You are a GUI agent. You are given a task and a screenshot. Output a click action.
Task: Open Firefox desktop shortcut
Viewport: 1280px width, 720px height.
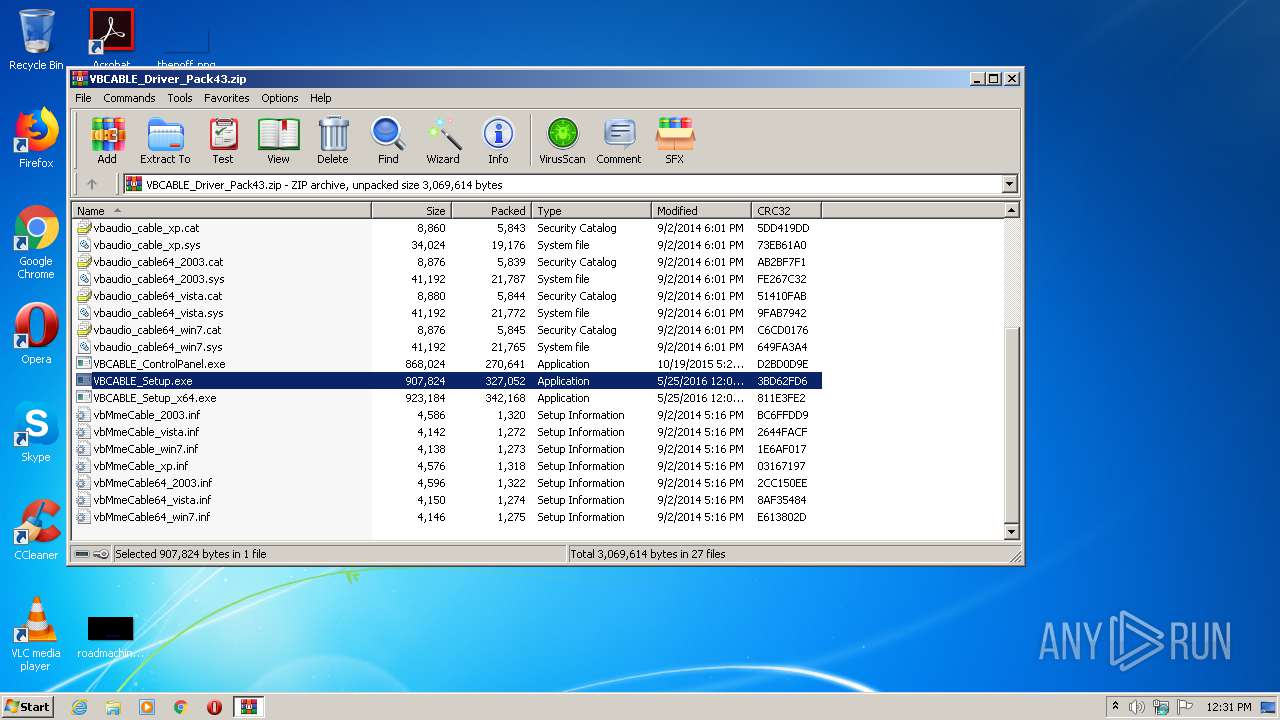point(36,138)
